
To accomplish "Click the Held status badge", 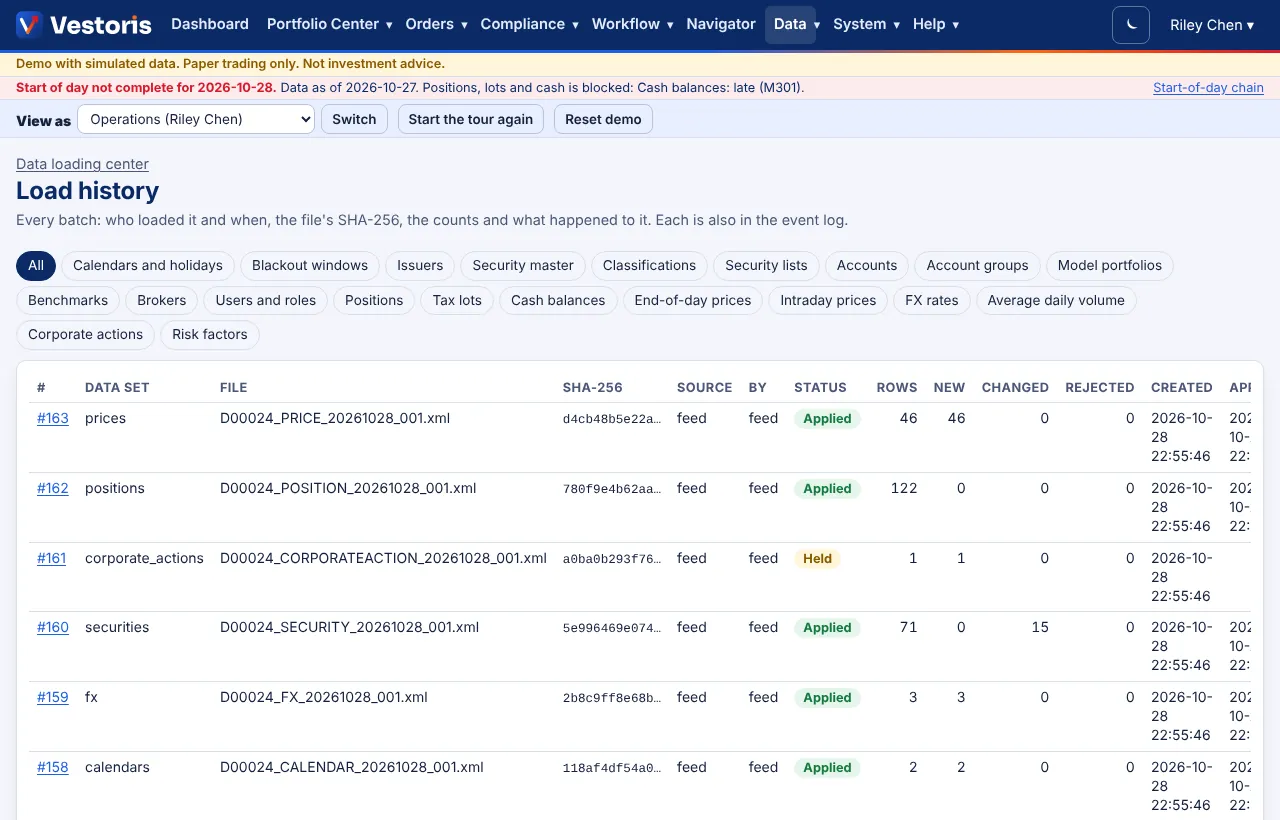I will click(817, 559).
